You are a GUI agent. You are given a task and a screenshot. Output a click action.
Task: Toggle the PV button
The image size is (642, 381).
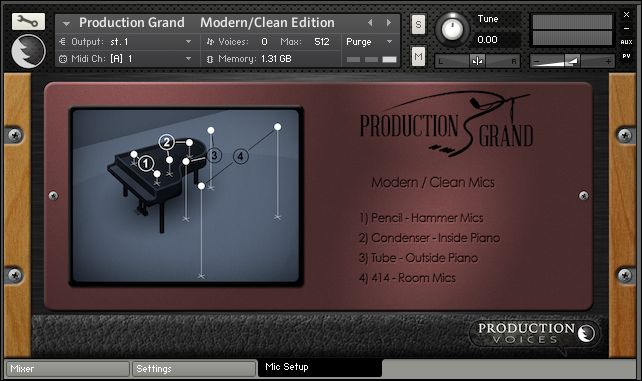[x=626, y=56]
